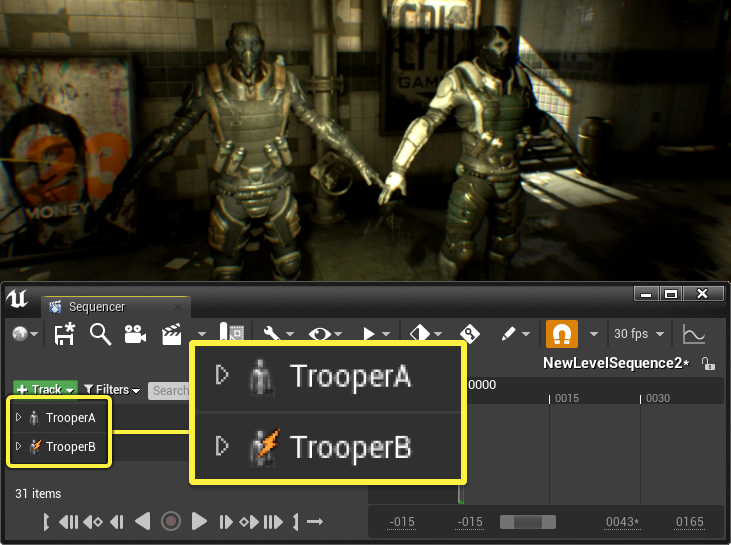Click the magnifier Find in Content Browser icon
731x545 pixels.
pos(100,334)
